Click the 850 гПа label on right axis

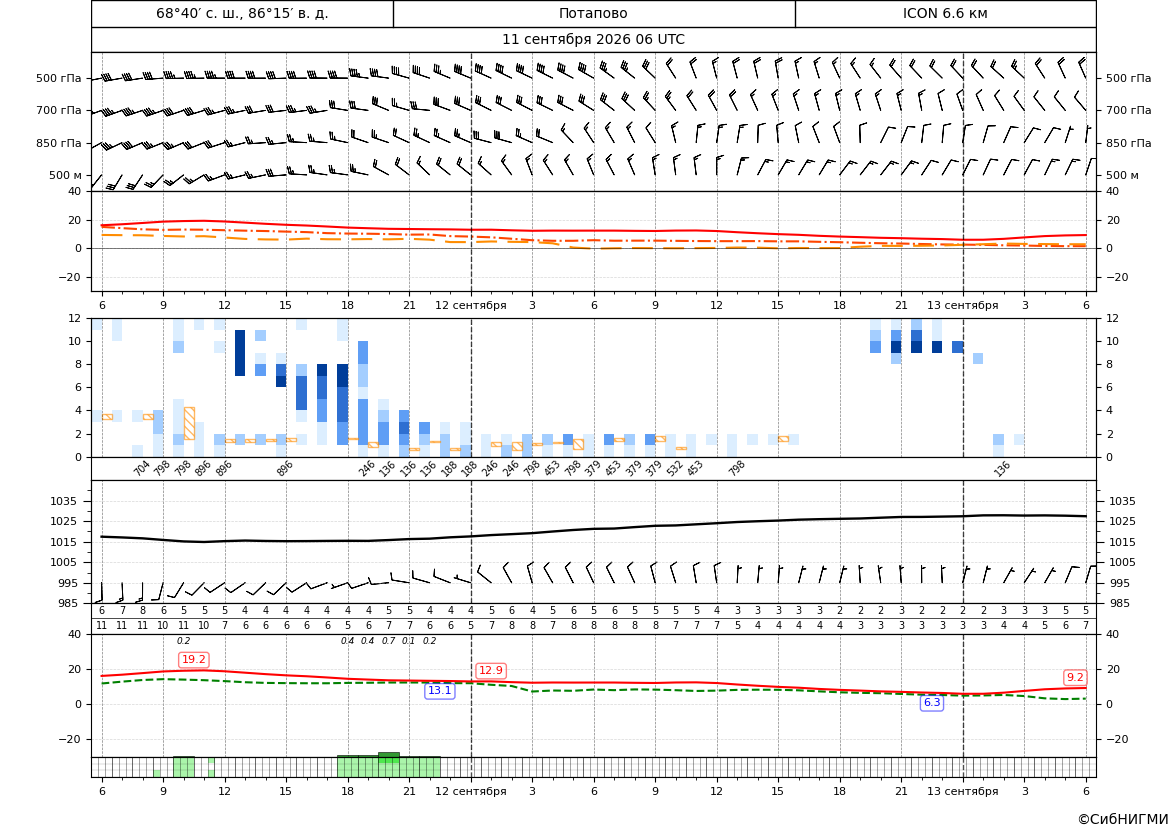(1129, 143)
